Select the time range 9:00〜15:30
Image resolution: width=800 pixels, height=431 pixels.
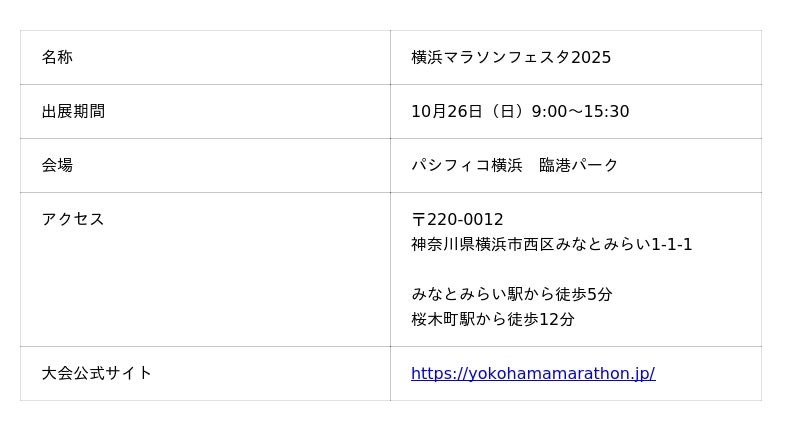coord(580,112)
